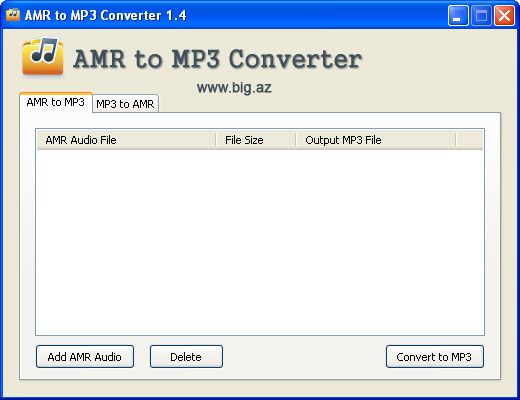The width and height of the screenshot is (520, 400).
Task: Start conversion with Convert to MP3
Action: pos(434,357)
